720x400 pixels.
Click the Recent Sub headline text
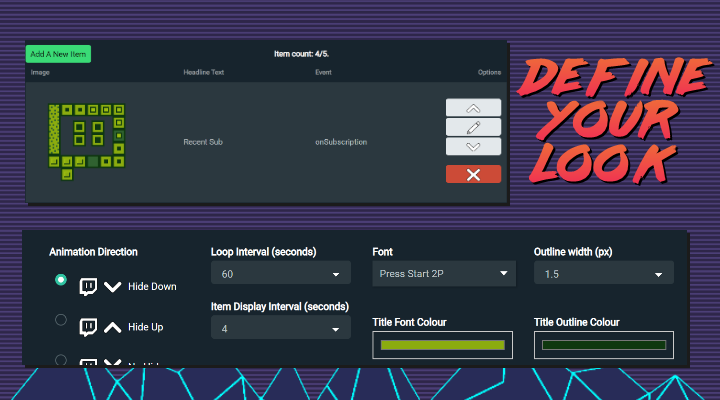click(x=203, y=142)
